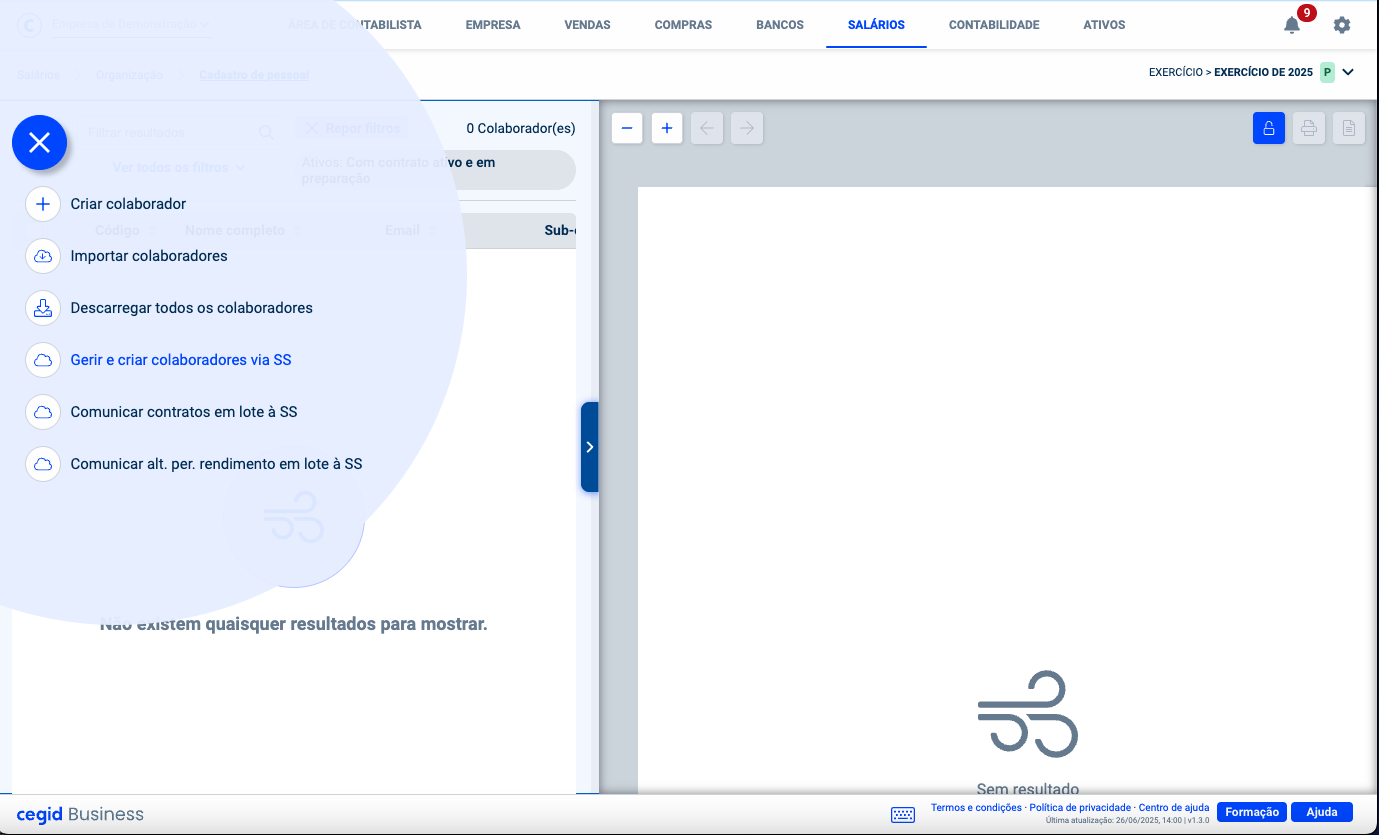Open the Empresa tab
This screenshot has width=1379, height=835.
click(x=493, y=25)
